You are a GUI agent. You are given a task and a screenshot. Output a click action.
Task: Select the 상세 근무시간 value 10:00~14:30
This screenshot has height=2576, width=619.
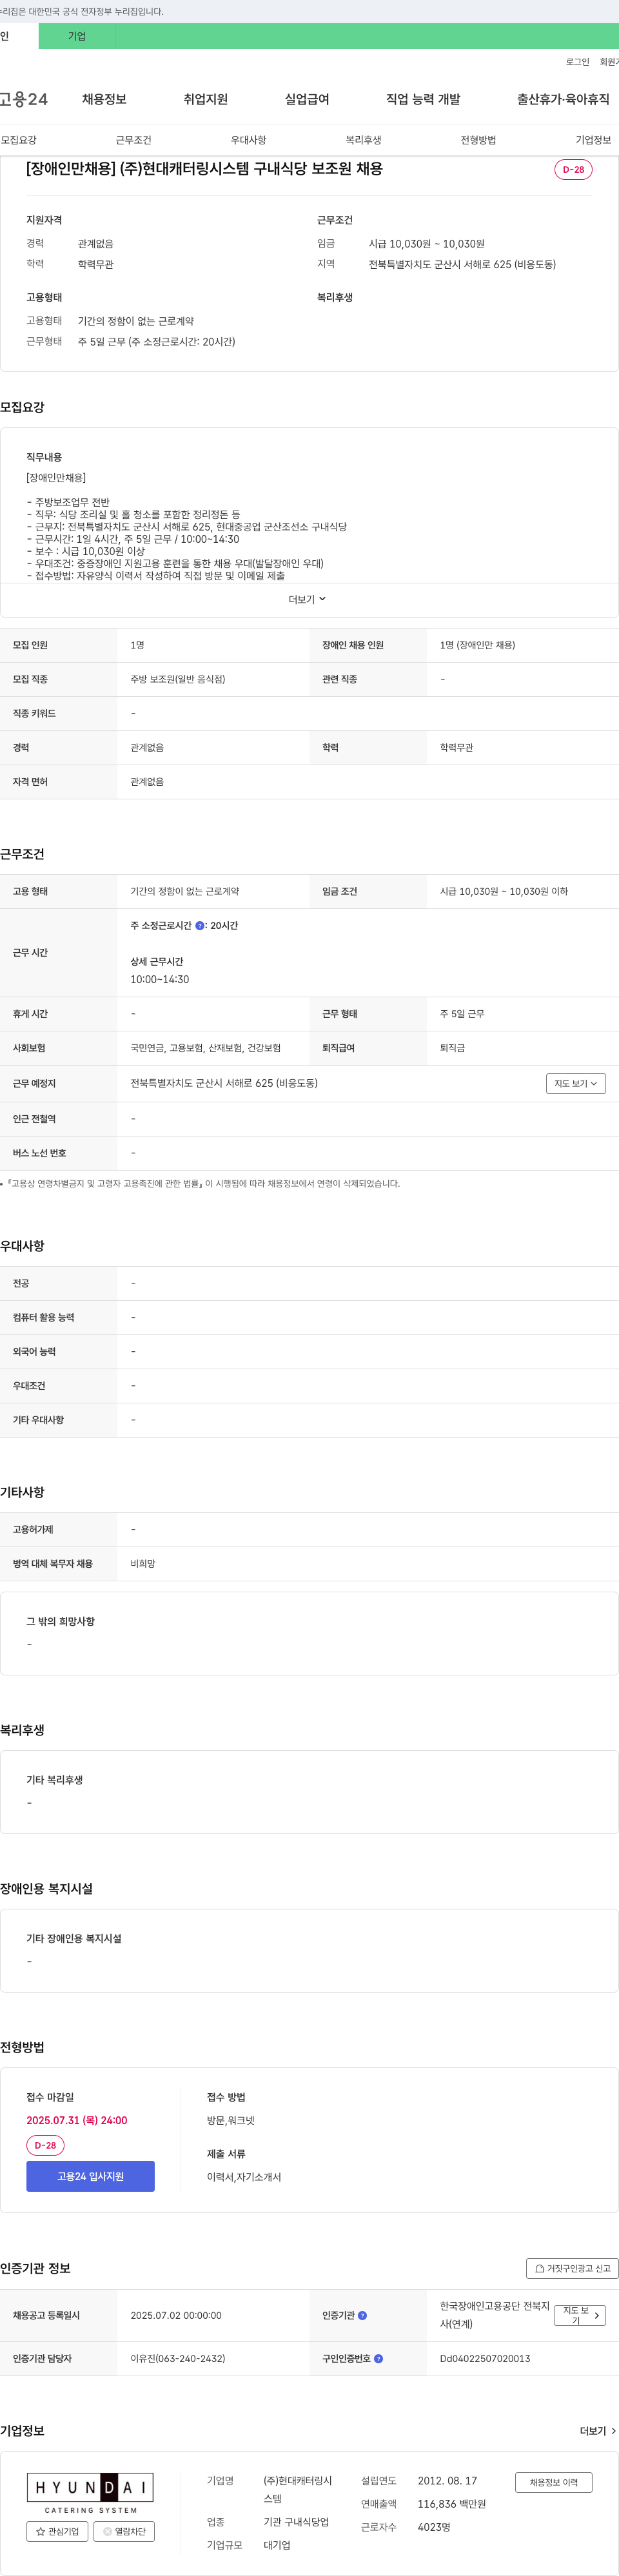click(x=159, y=979)
